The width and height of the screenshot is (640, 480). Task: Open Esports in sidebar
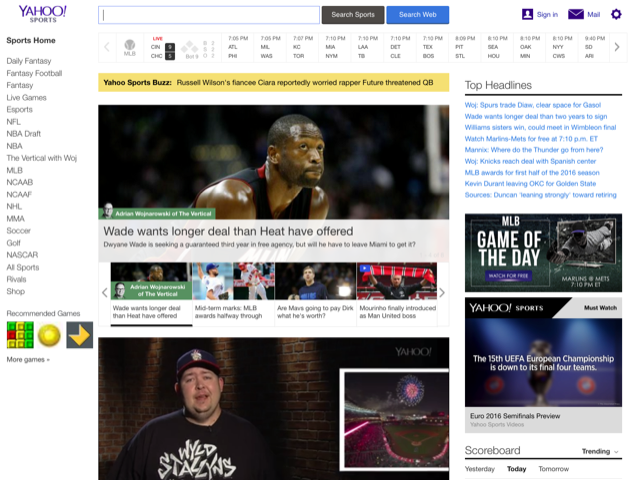(x=20, y=109)
